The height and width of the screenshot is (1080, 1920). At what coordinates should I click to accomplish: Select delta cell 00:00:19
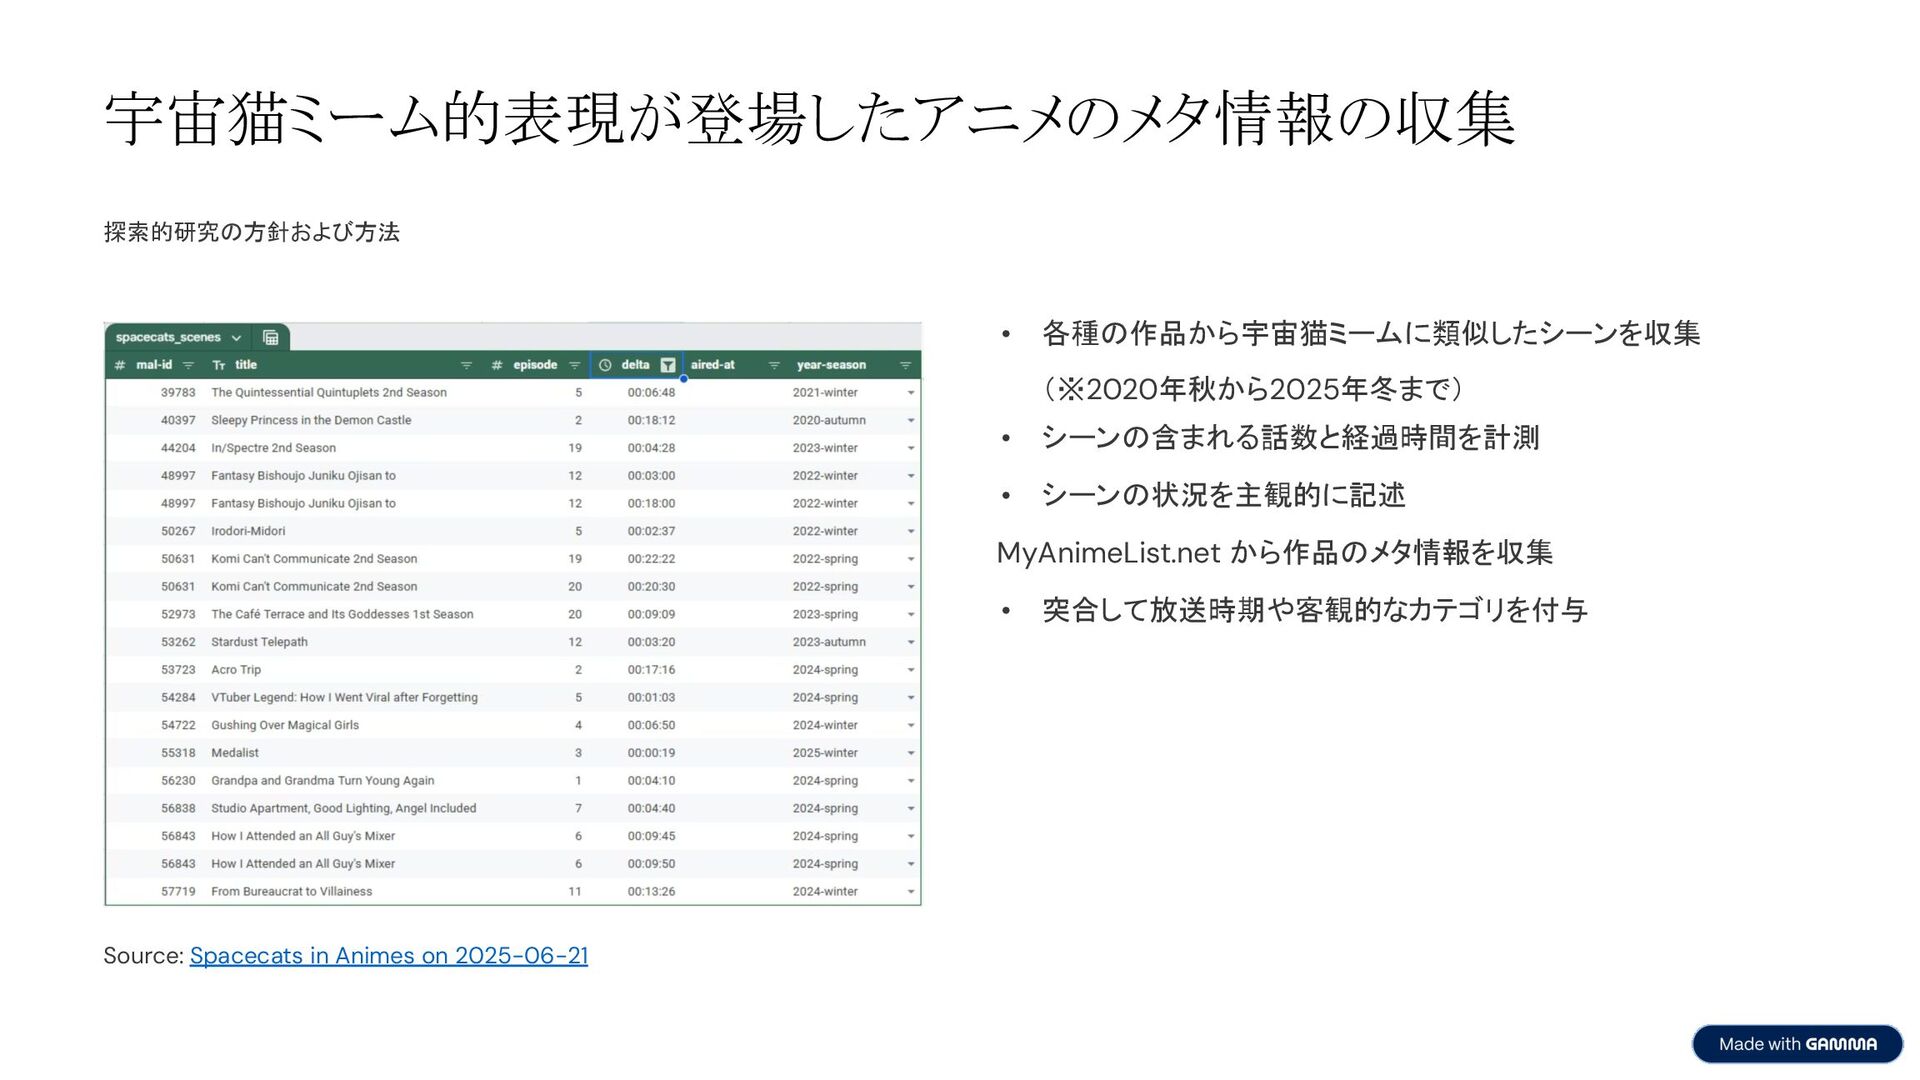651,753
